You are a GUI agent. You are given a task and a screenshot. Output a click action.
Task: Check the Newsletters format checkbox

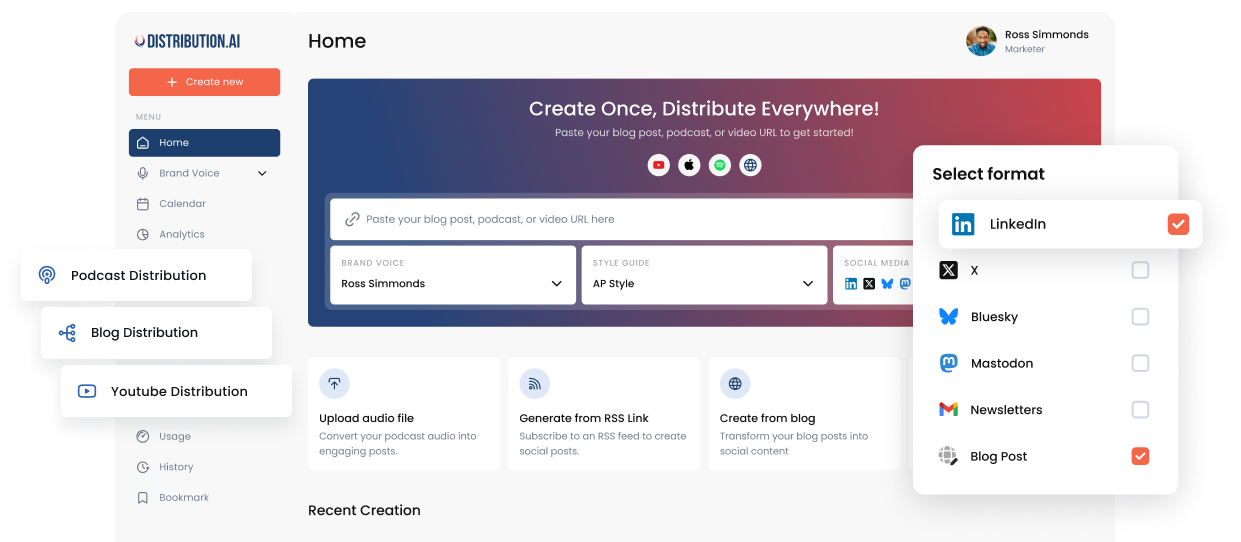click(1140, 410)
